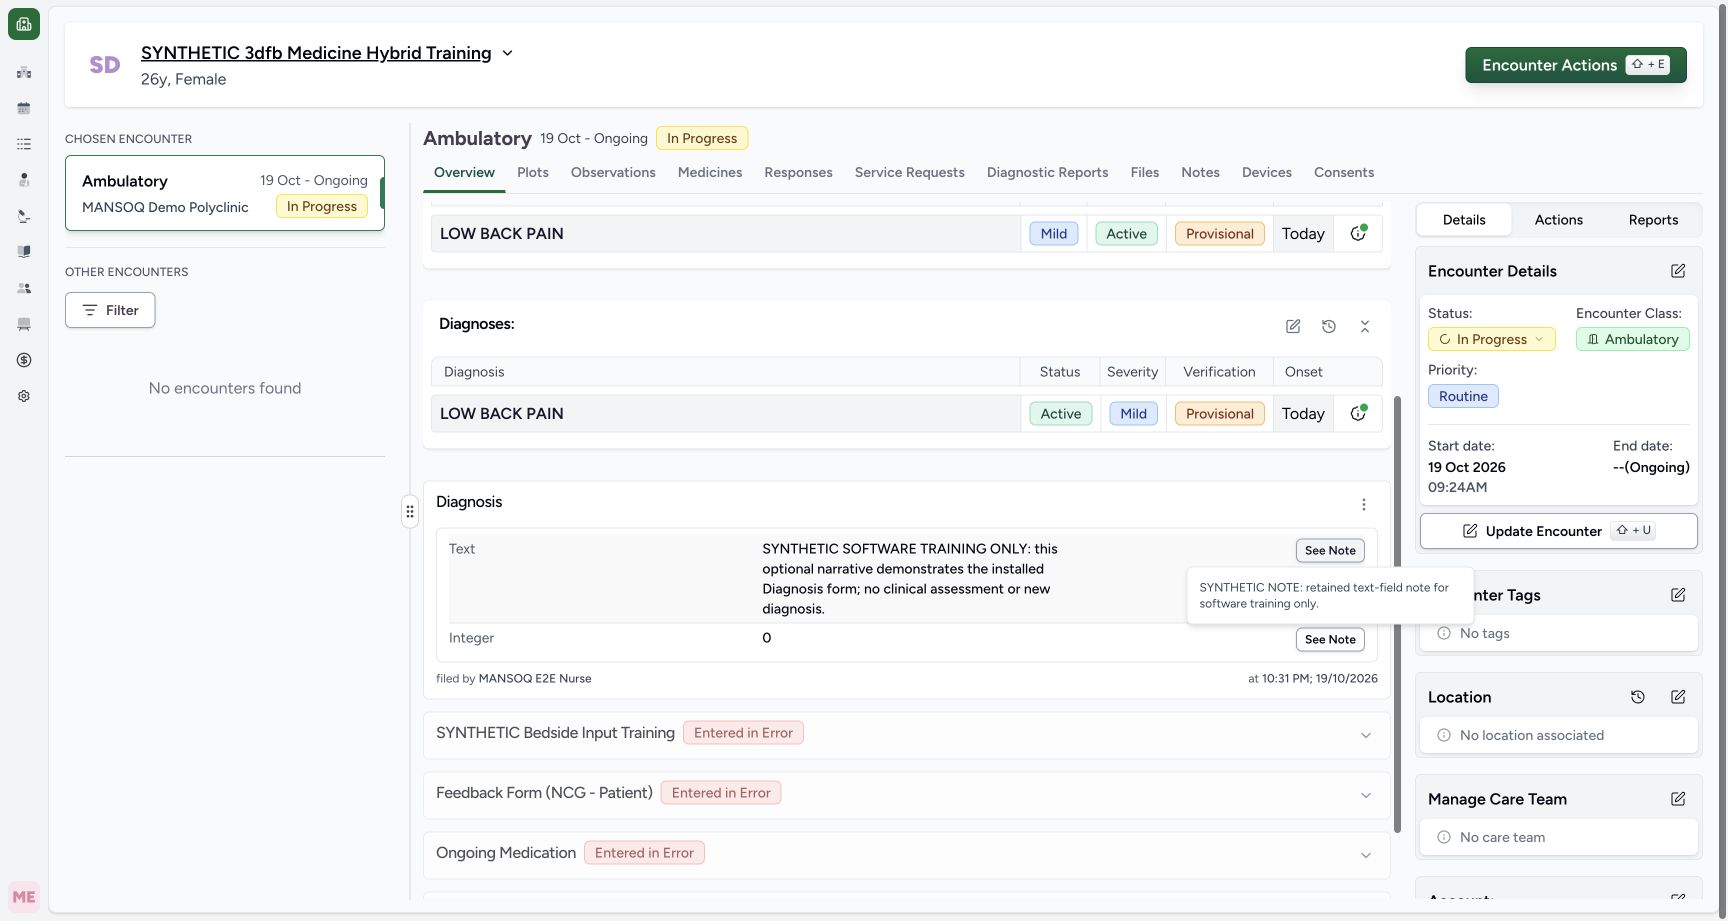
Task: Open the Service Requests tab
Action: point(910,172)
